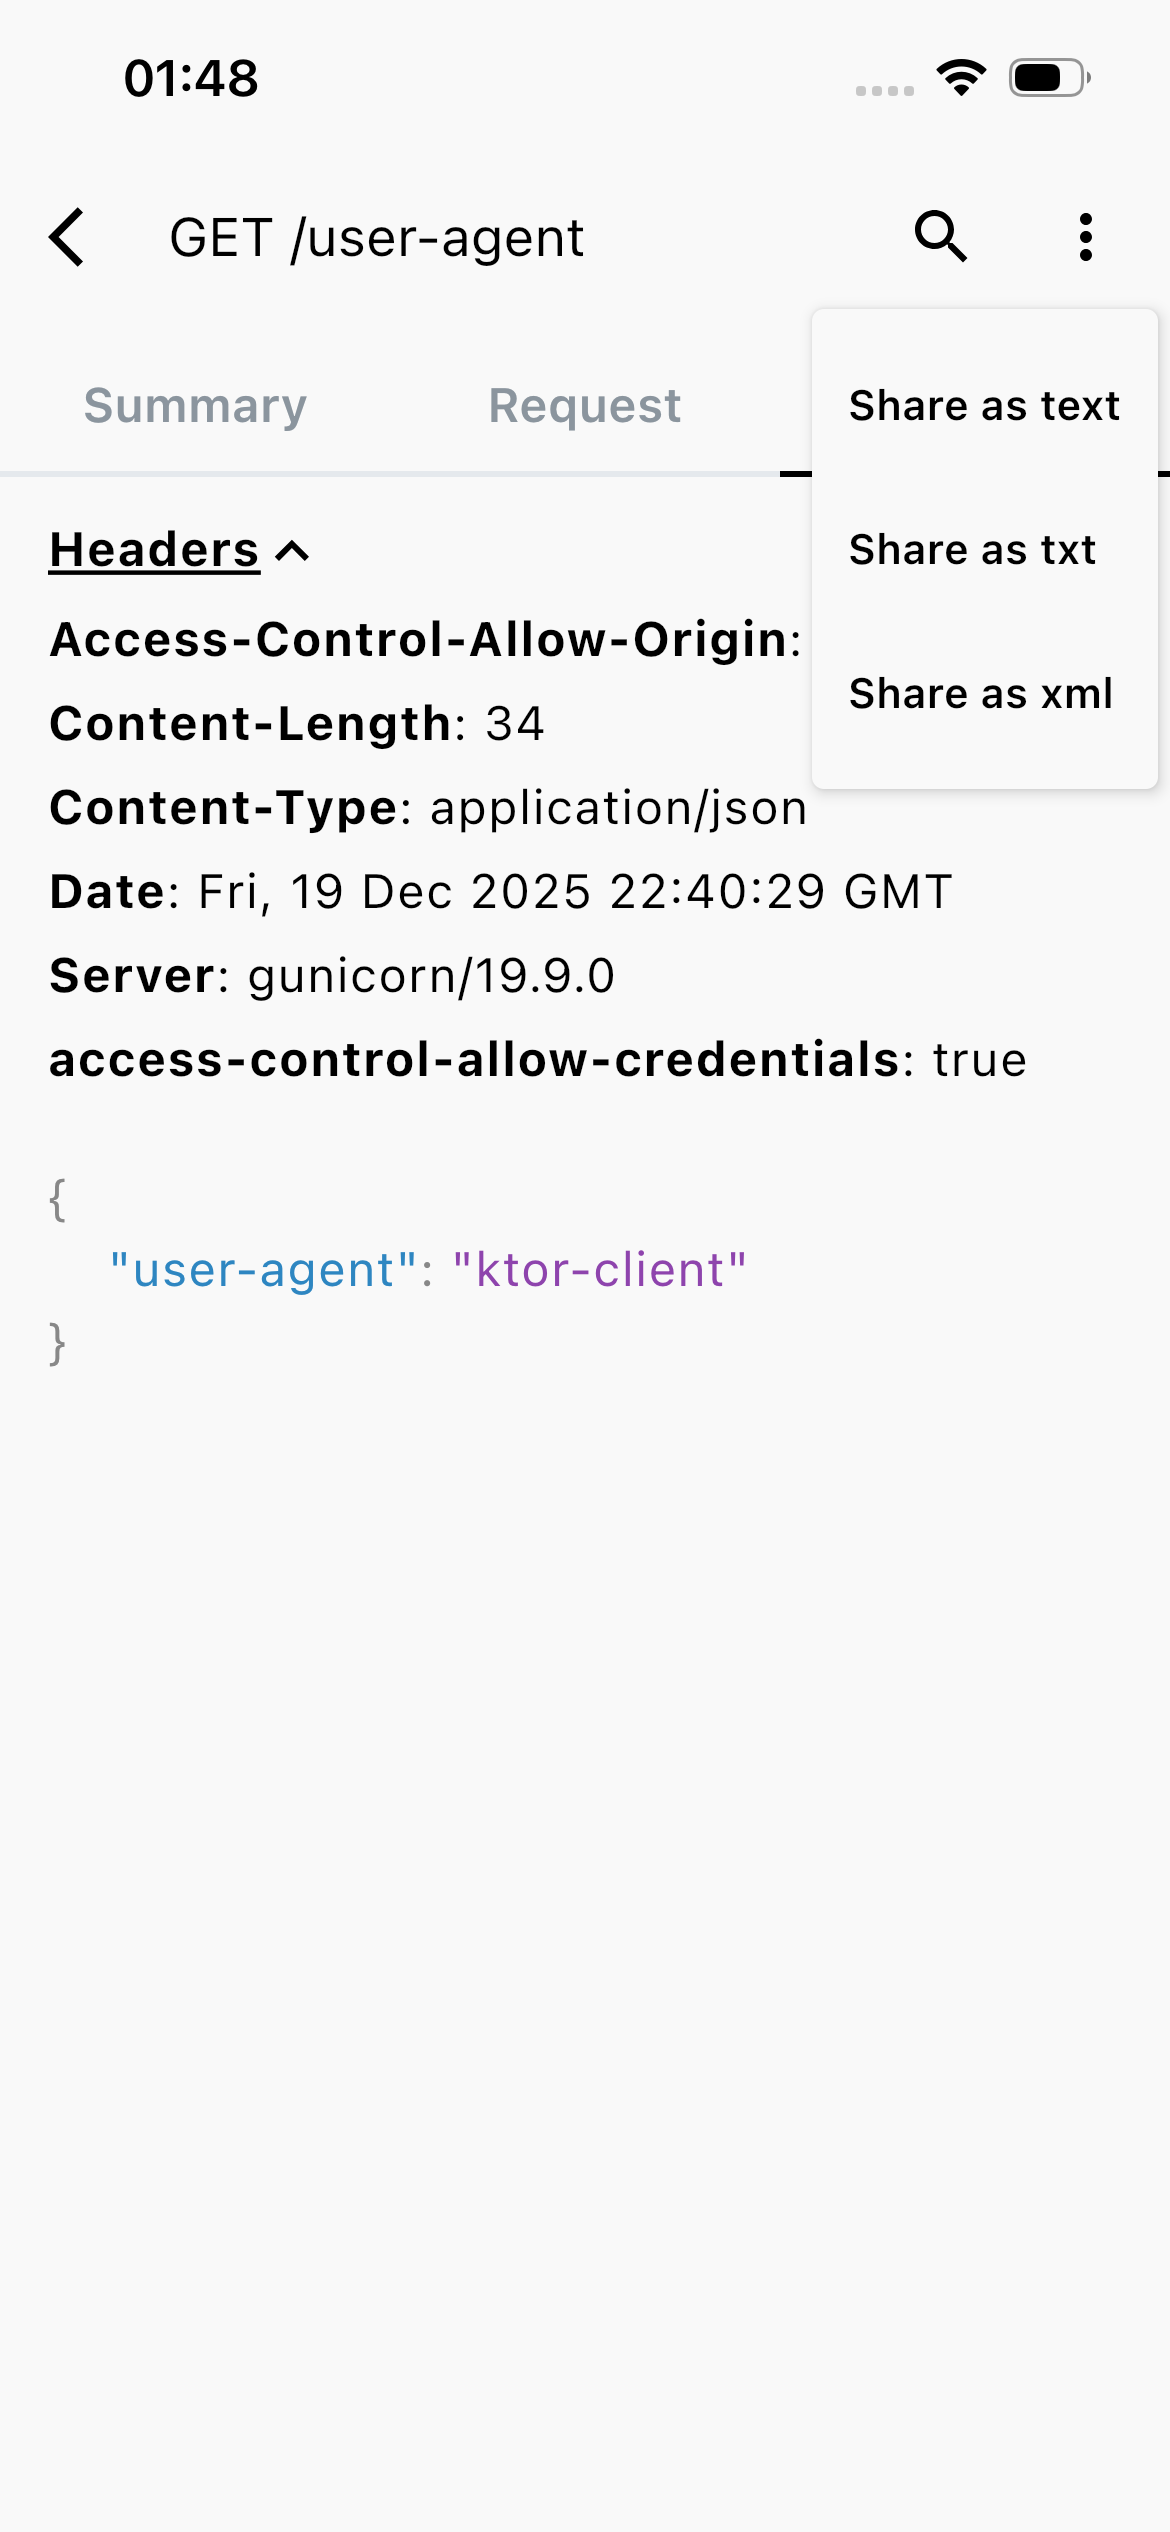Open the search function
Image resolution: width=1170 pixels, height=2532 pixels.
(x=941, y=238)
